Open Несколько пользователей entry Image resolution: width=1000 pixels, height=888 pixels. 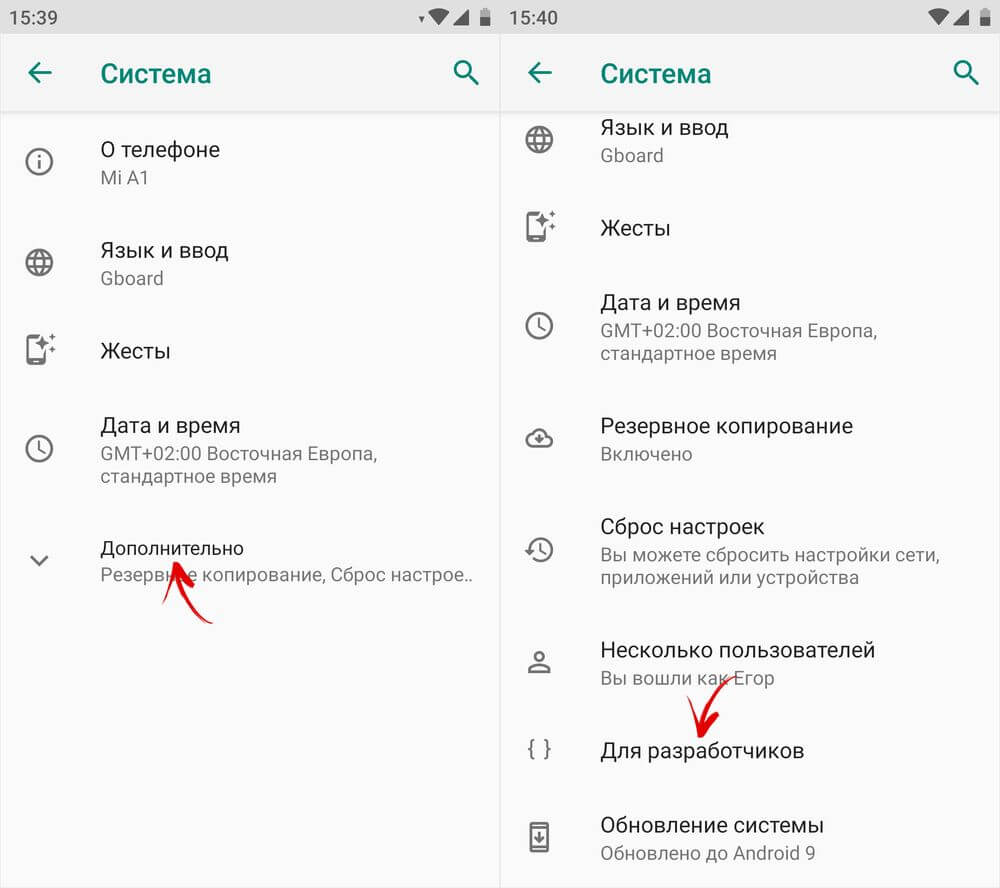(750, 663)
